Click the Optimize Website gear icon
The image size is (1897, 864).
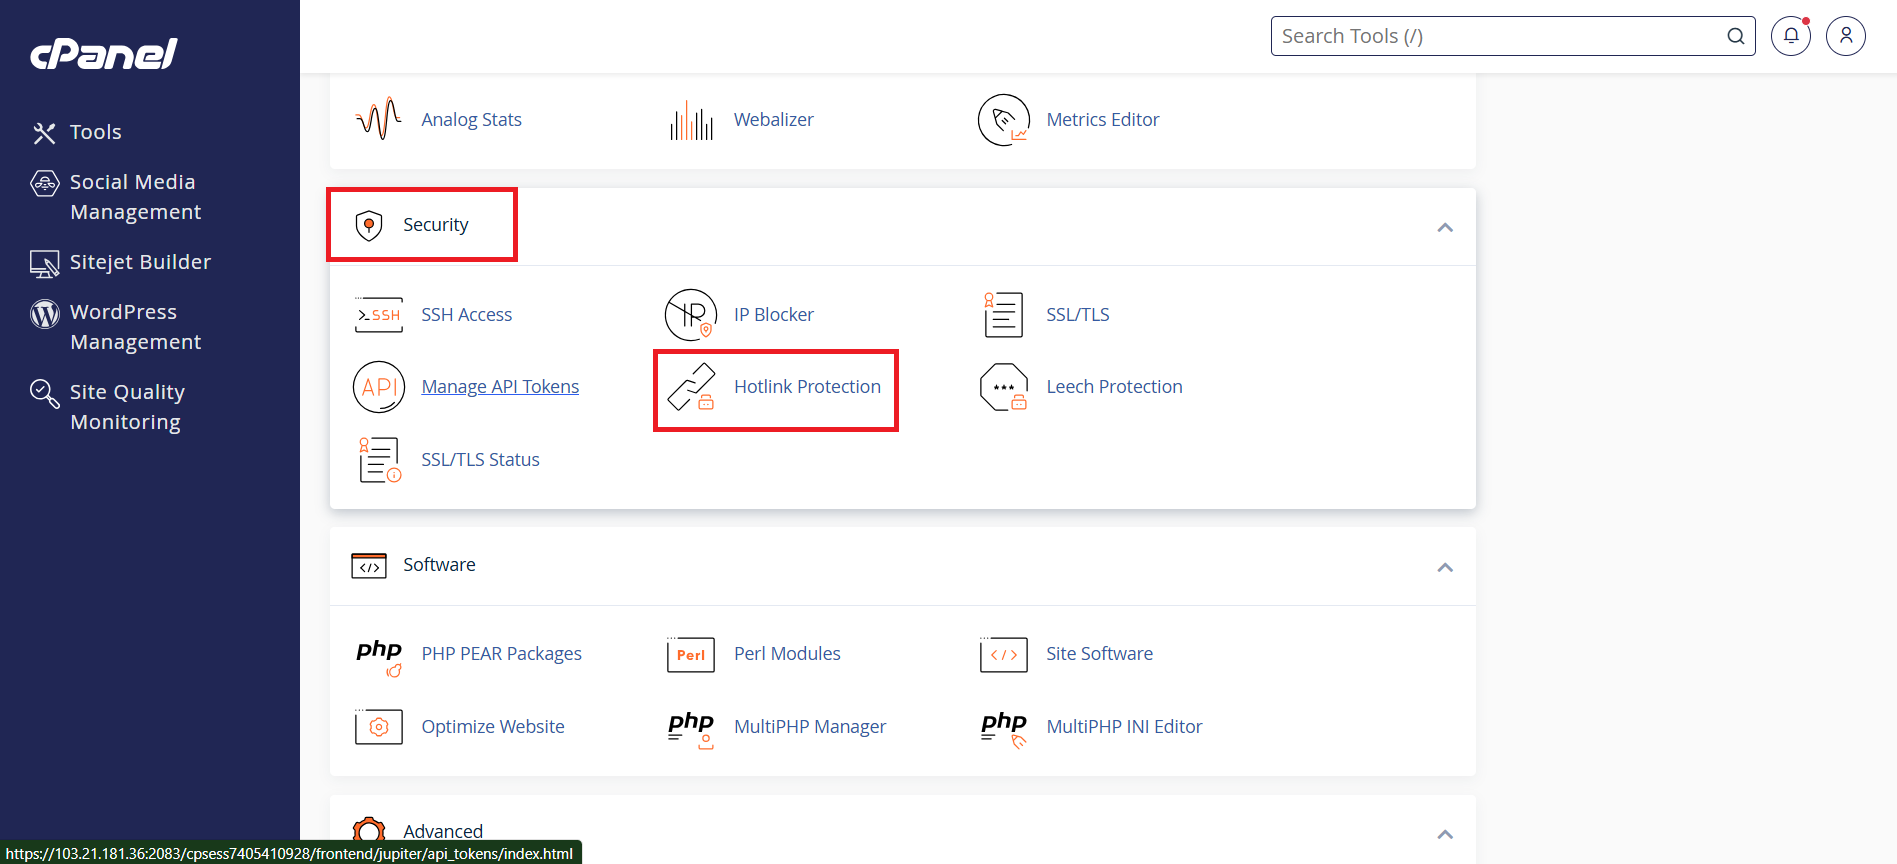379,727
